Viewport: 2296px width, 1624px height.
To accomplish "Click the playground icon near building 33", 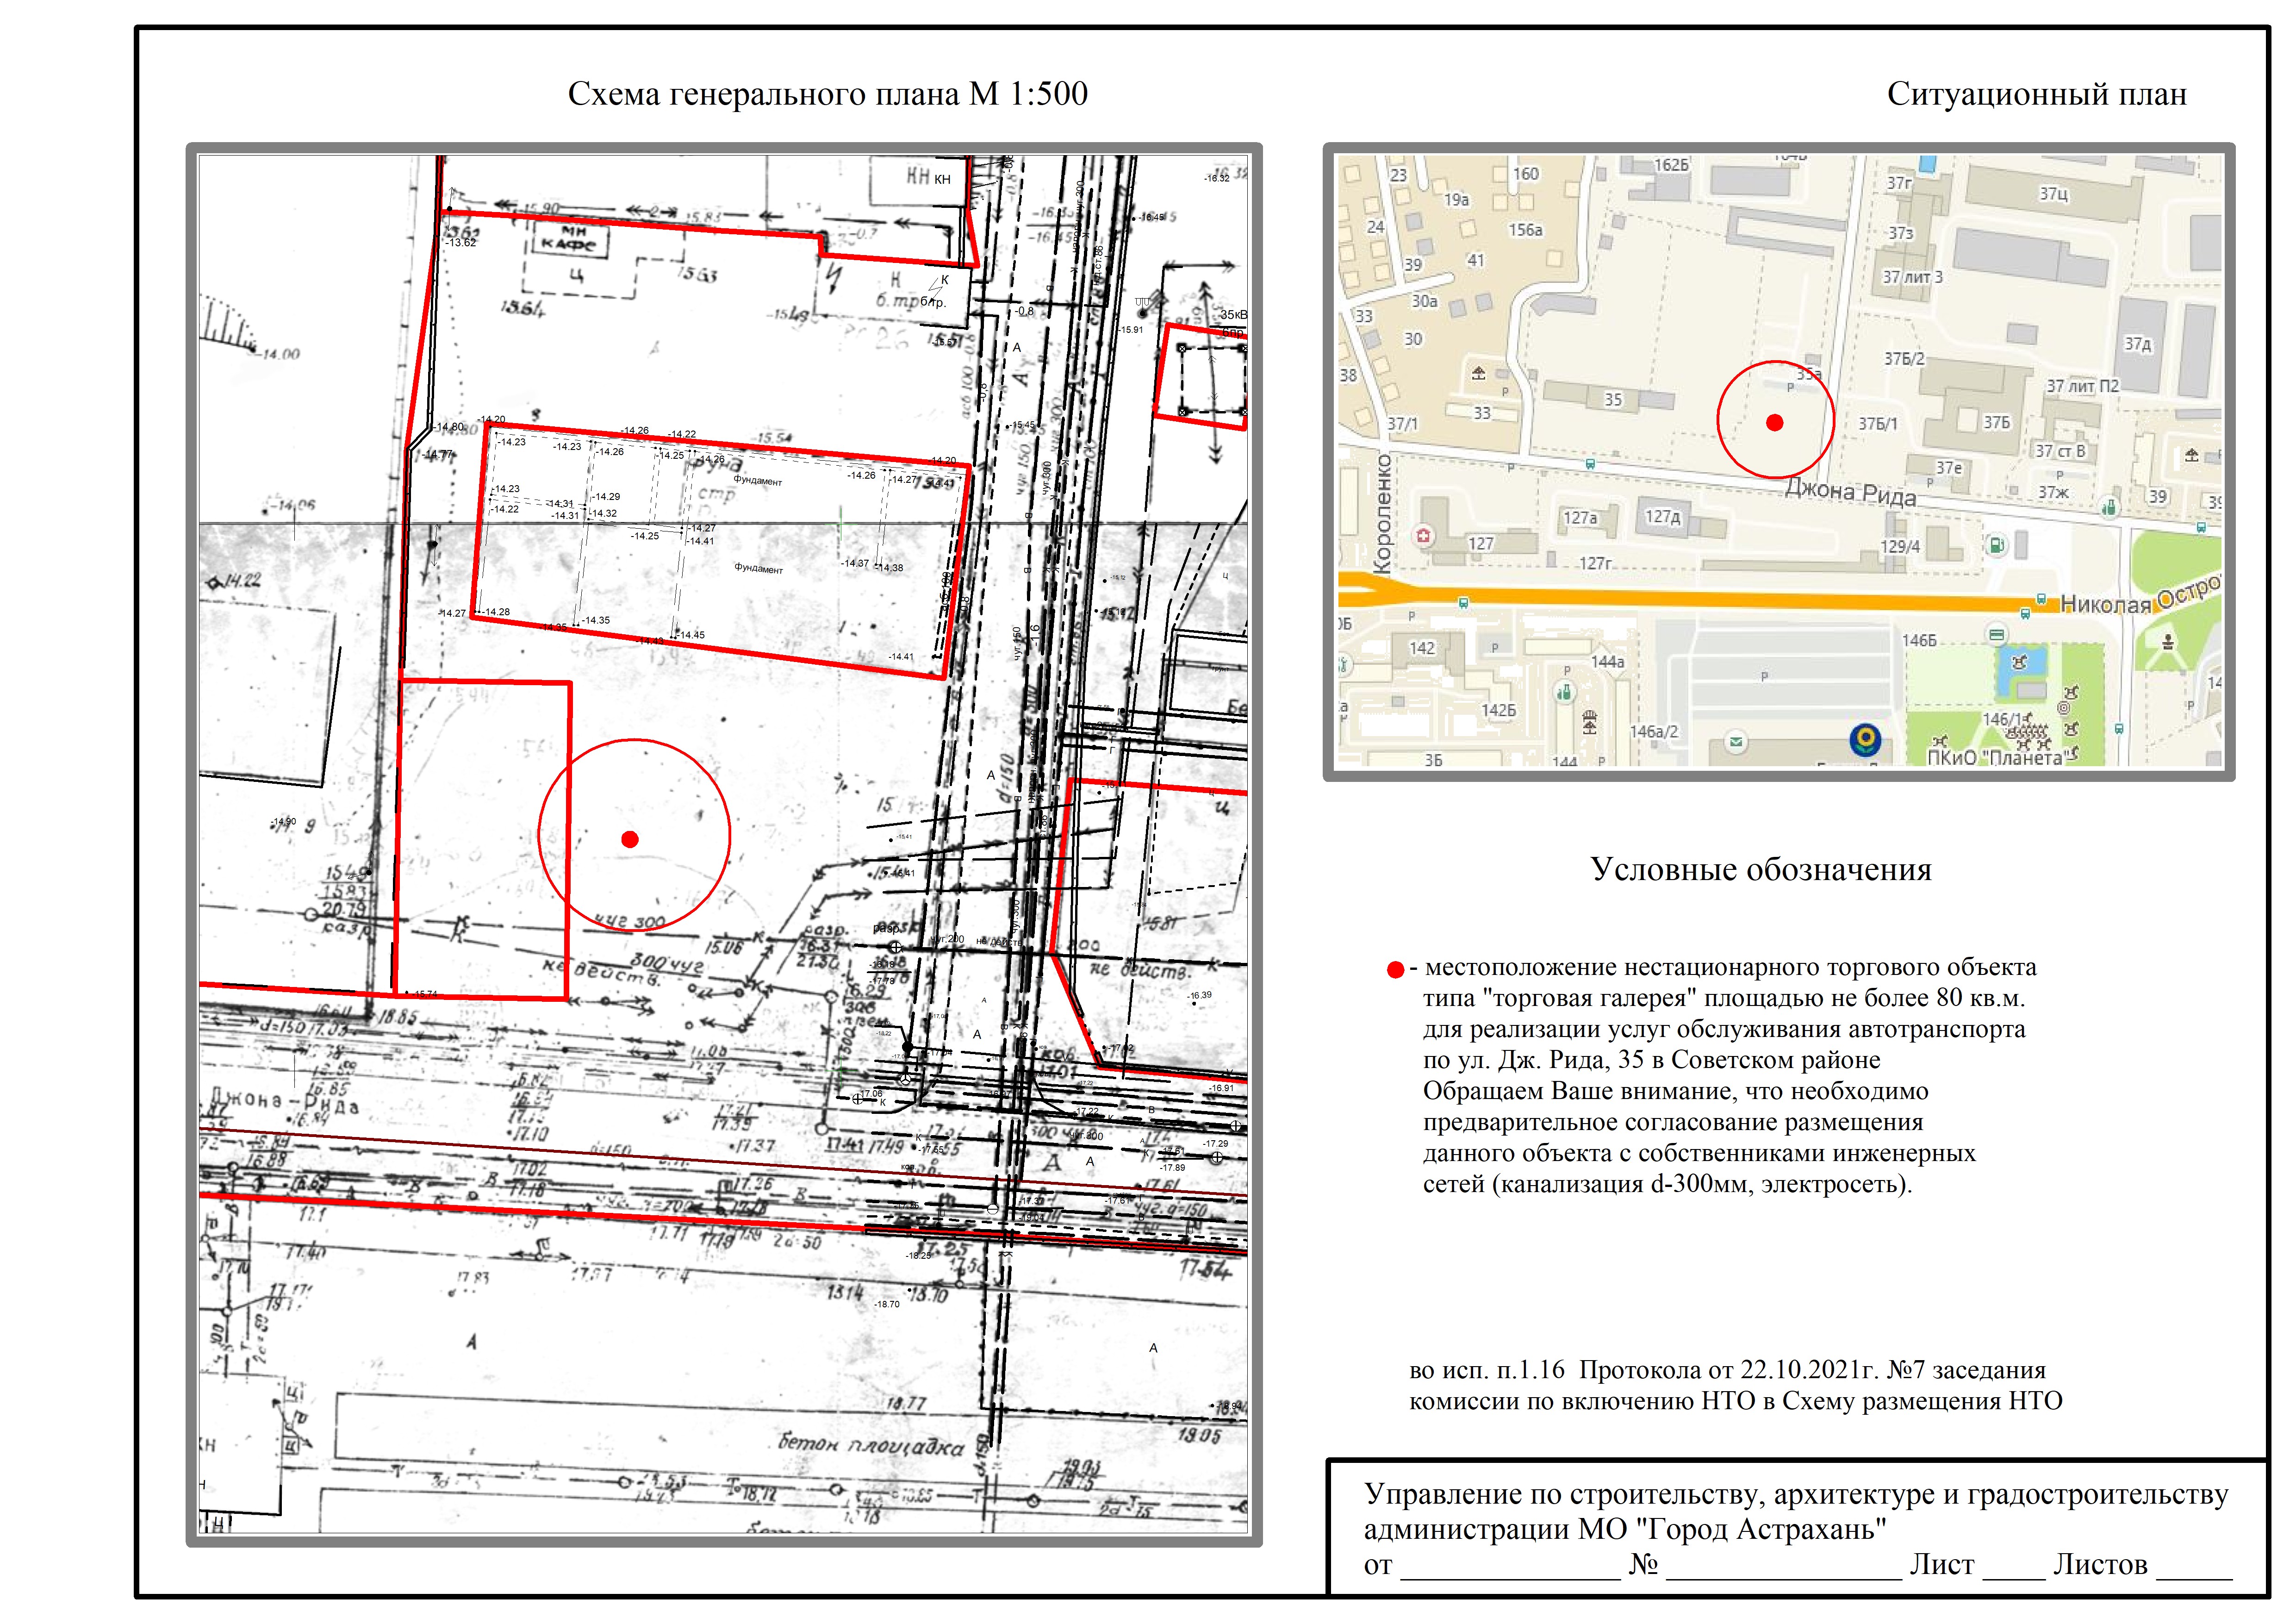I will point(1478,373).
